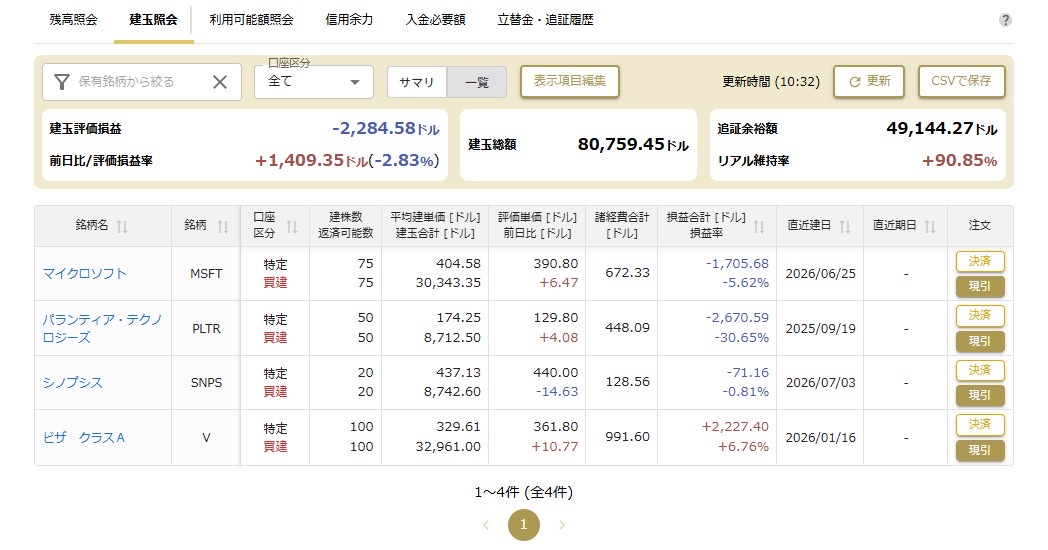Click 決済 for マイクロソフト row
This screenshot has height=550, width=1048.
pyautogui.click(x=980, y=261)
